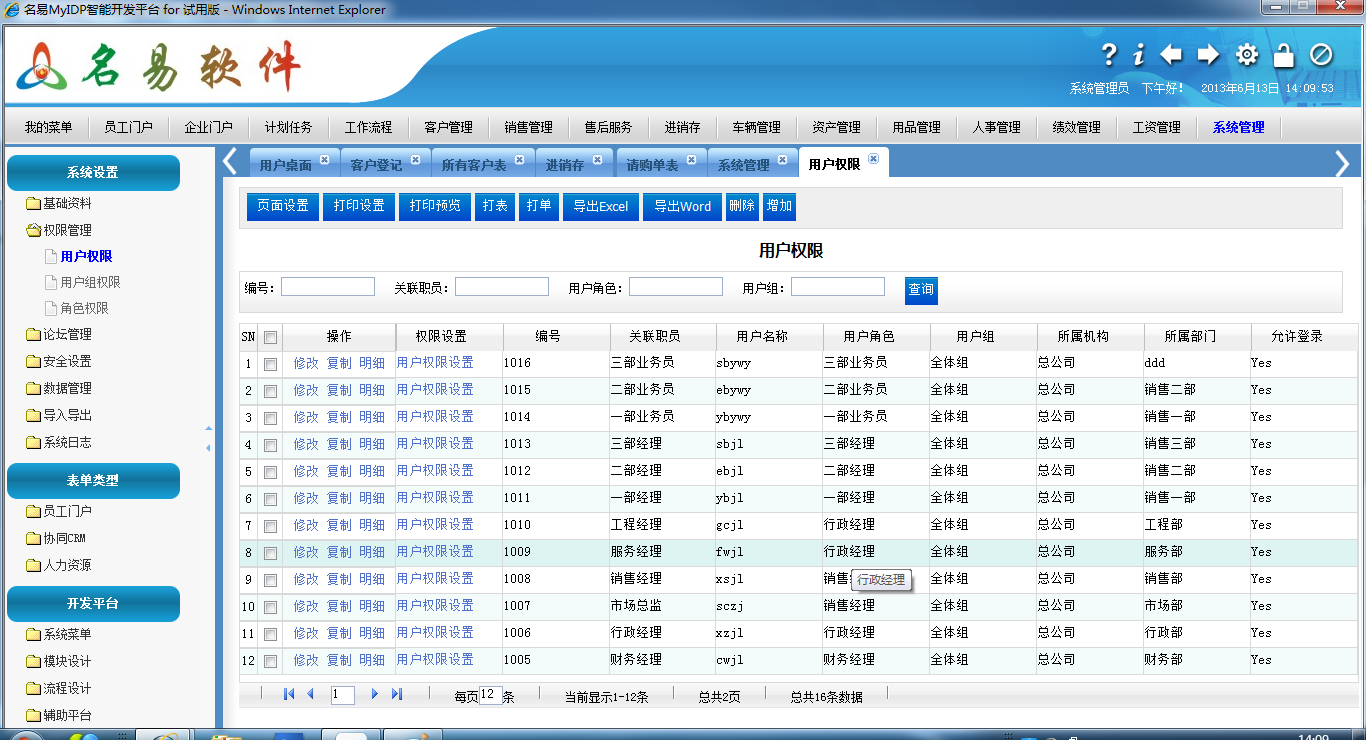Viewport: 1366px width, 740px height.
Task: Collapse the 权限管理 folder
Action: (59, 230)
